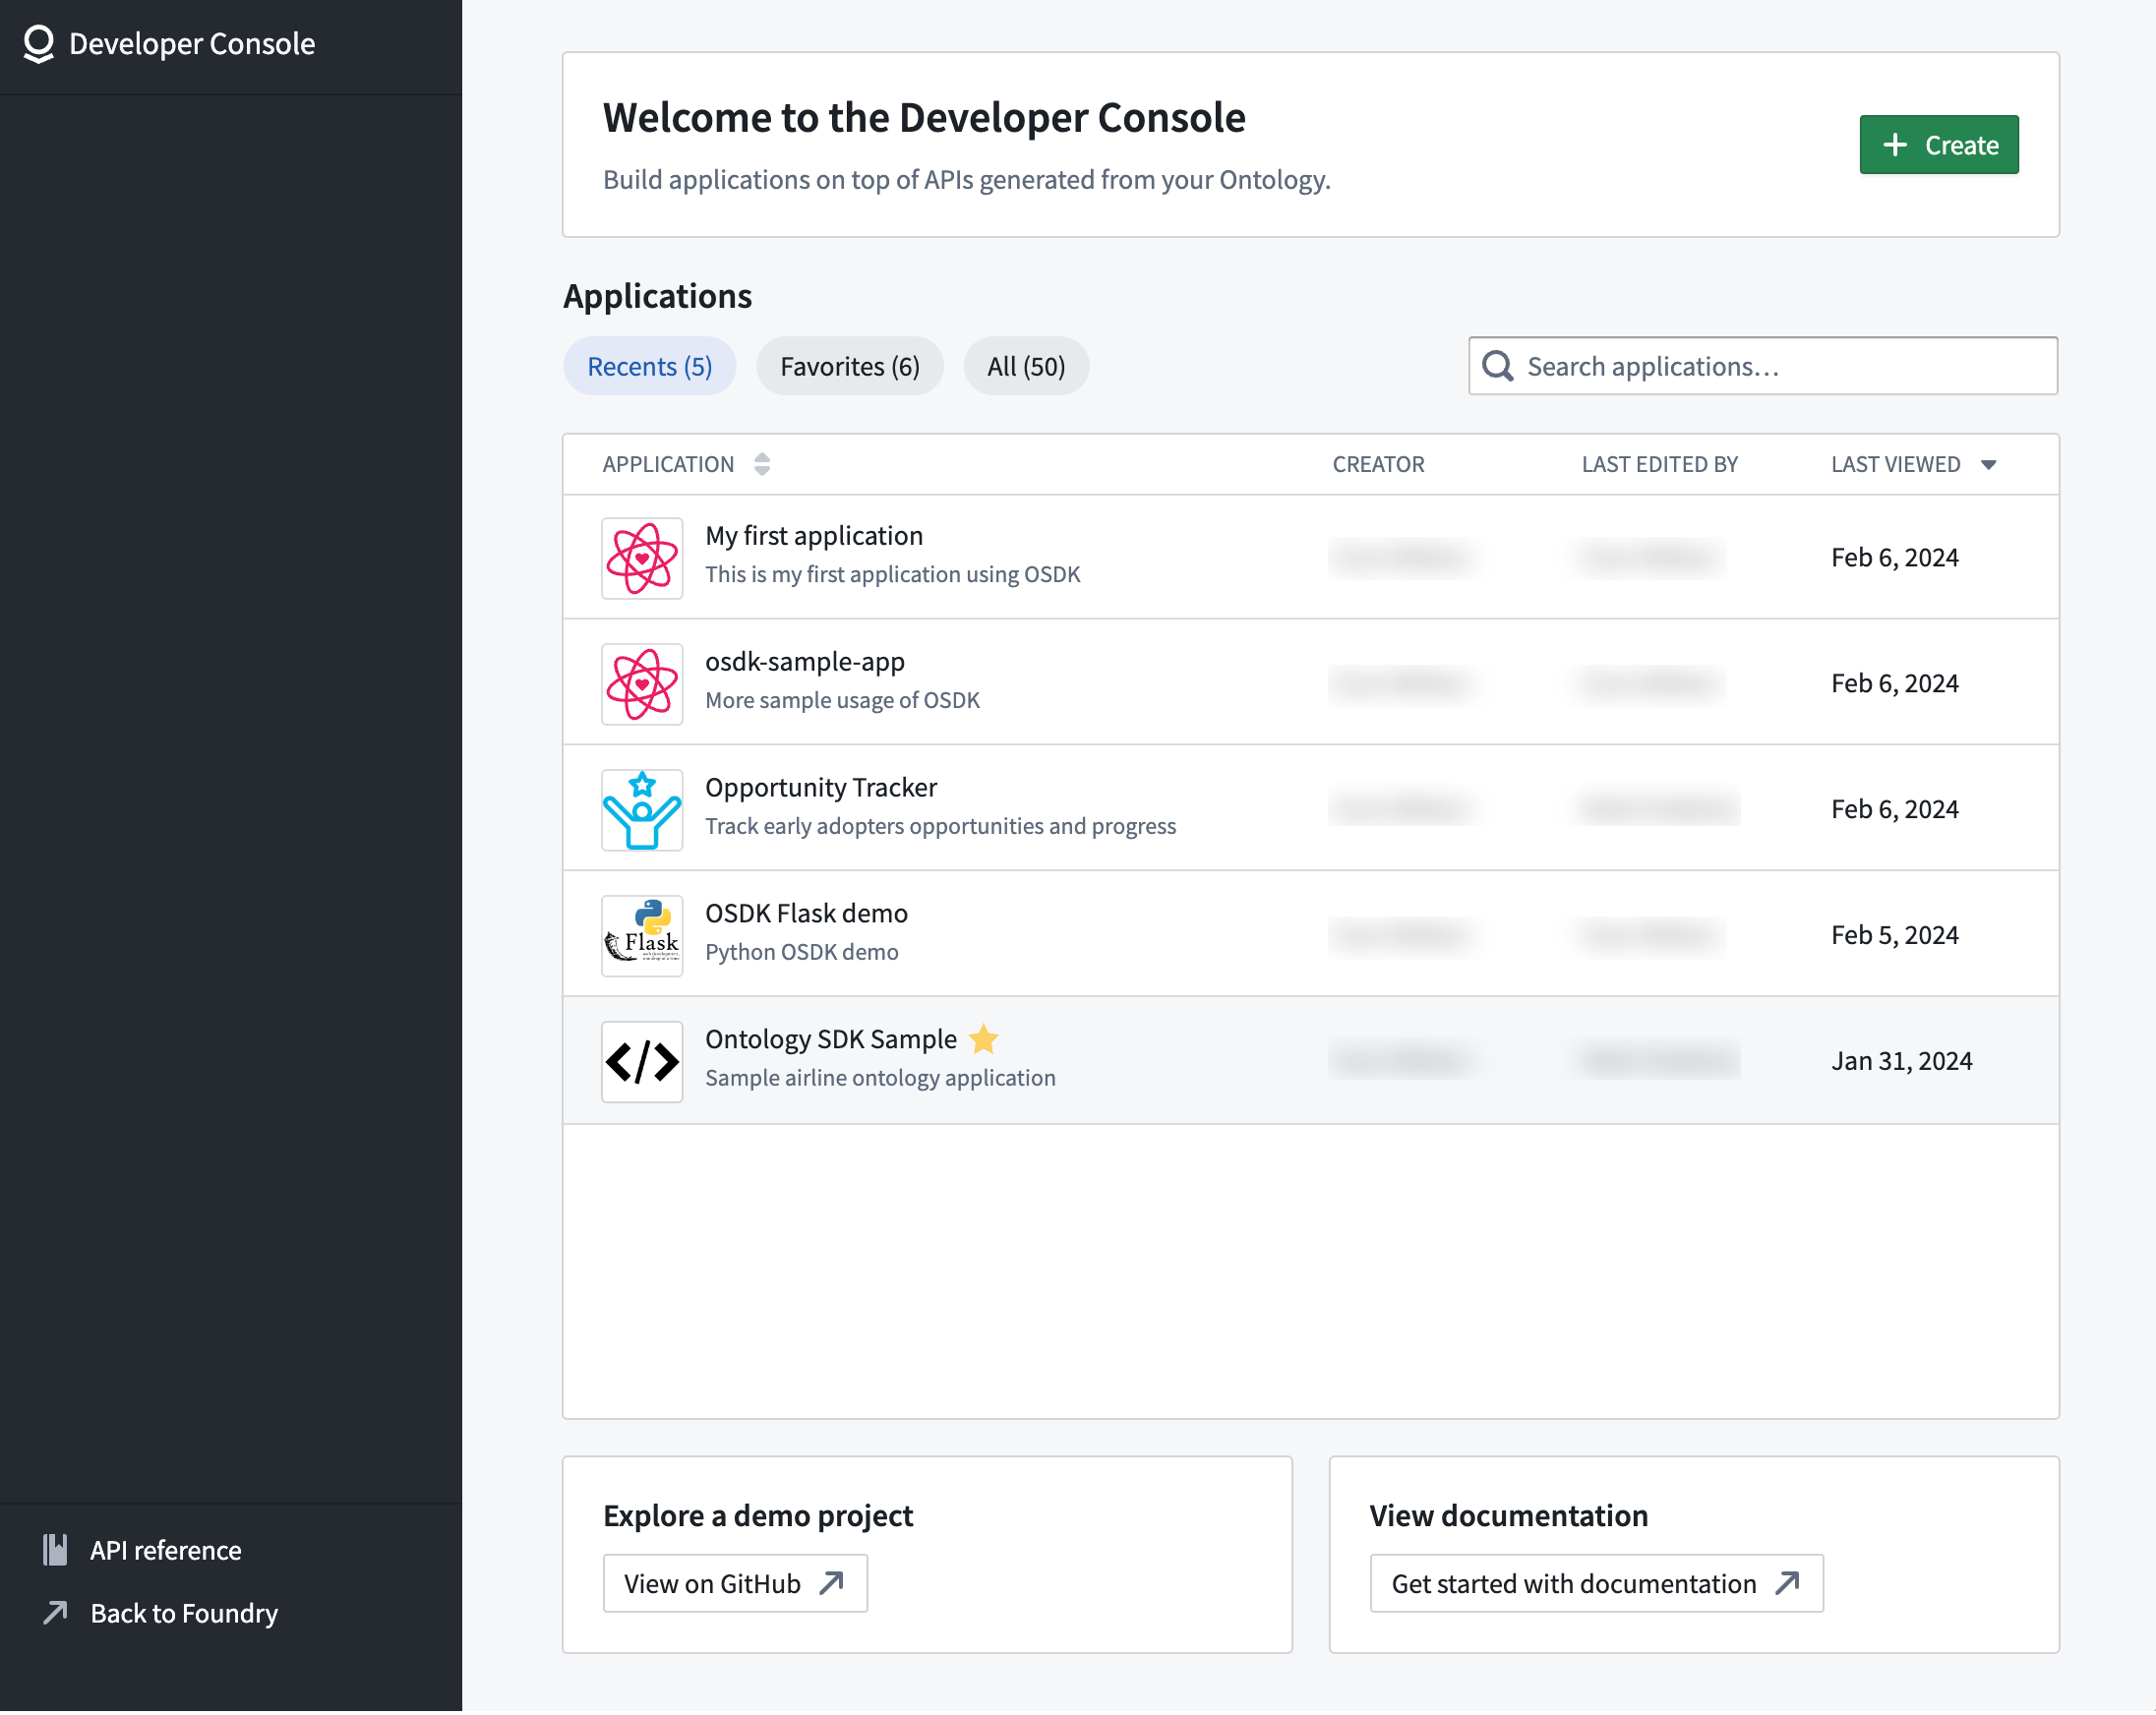Click 'Sample airline ontology application' description
The height and width of the screenshot is (1715, 2156).
pos(881,1079)
